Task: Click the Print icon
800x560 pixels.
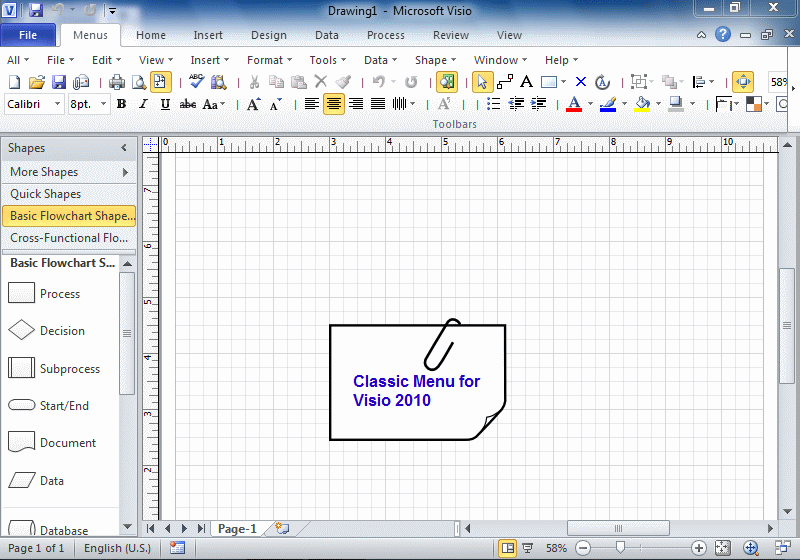Action: tap(117, 82)
